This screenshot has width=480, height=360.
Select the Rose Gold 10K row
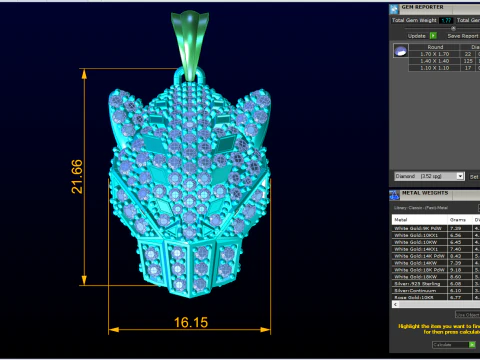click(436, 297)
